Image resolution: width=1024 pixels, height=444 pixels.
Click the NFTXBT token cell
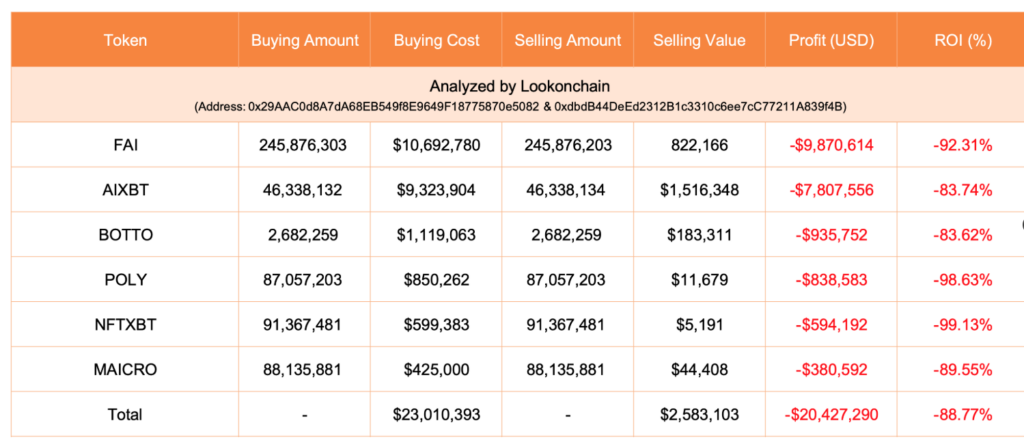(125, 324)
